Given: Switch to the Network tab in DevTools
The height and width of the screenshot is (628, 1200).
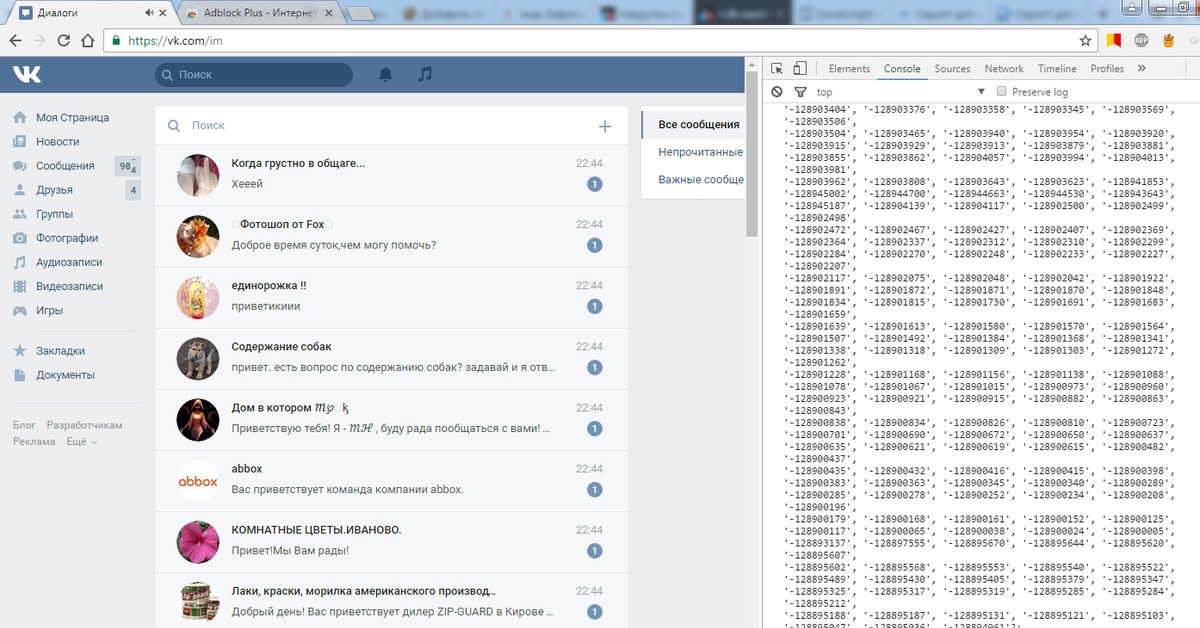Looking at the screenshot, I should [1003, 69].
